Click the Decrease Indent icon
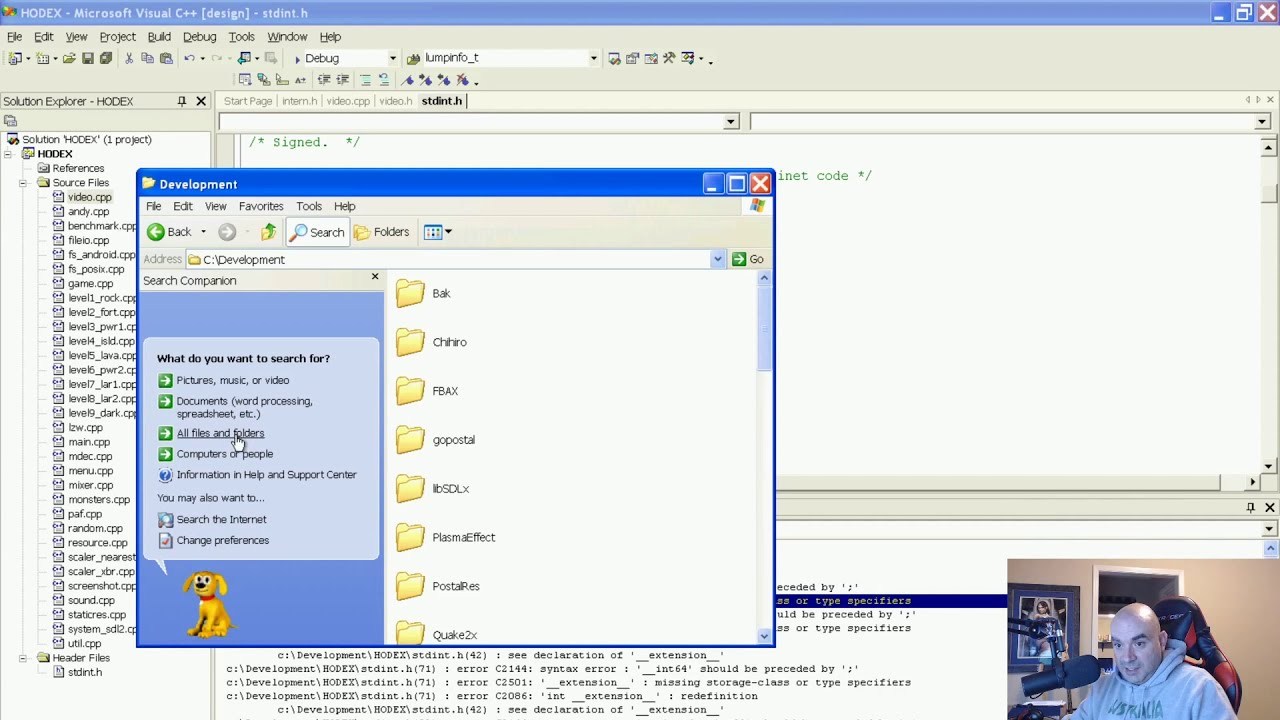This screenshot has height=720, width=1280. (323, 80)
